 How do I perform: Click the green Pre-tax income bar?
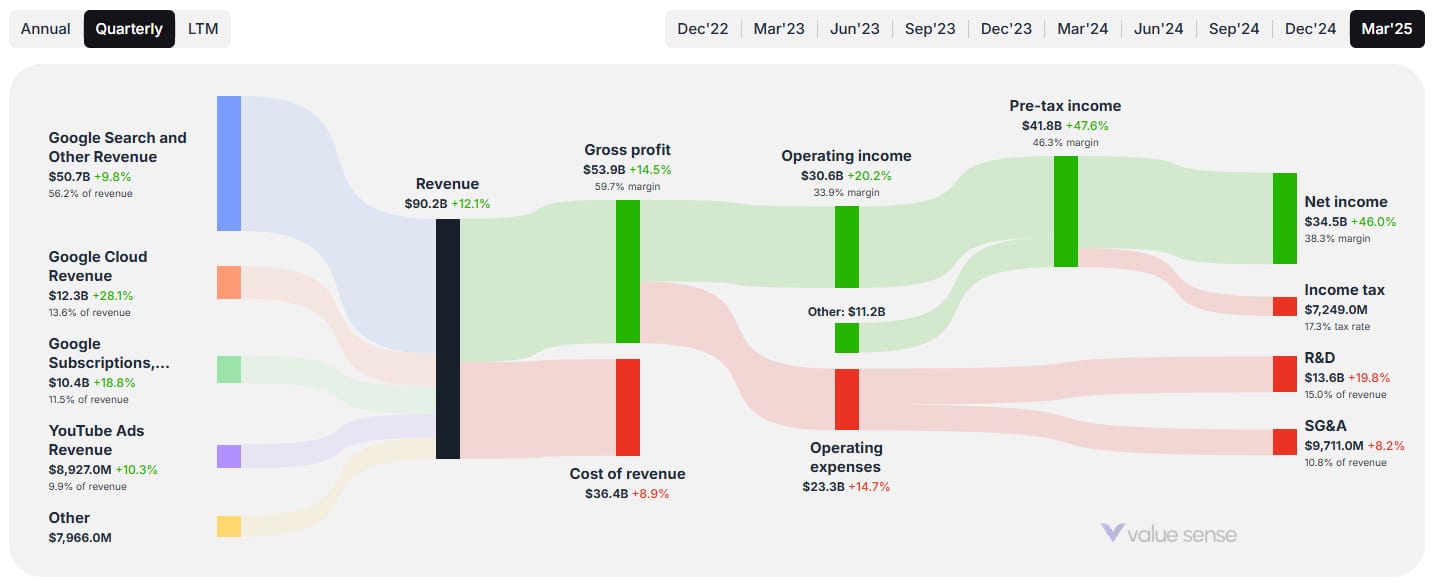point(1066,211)
